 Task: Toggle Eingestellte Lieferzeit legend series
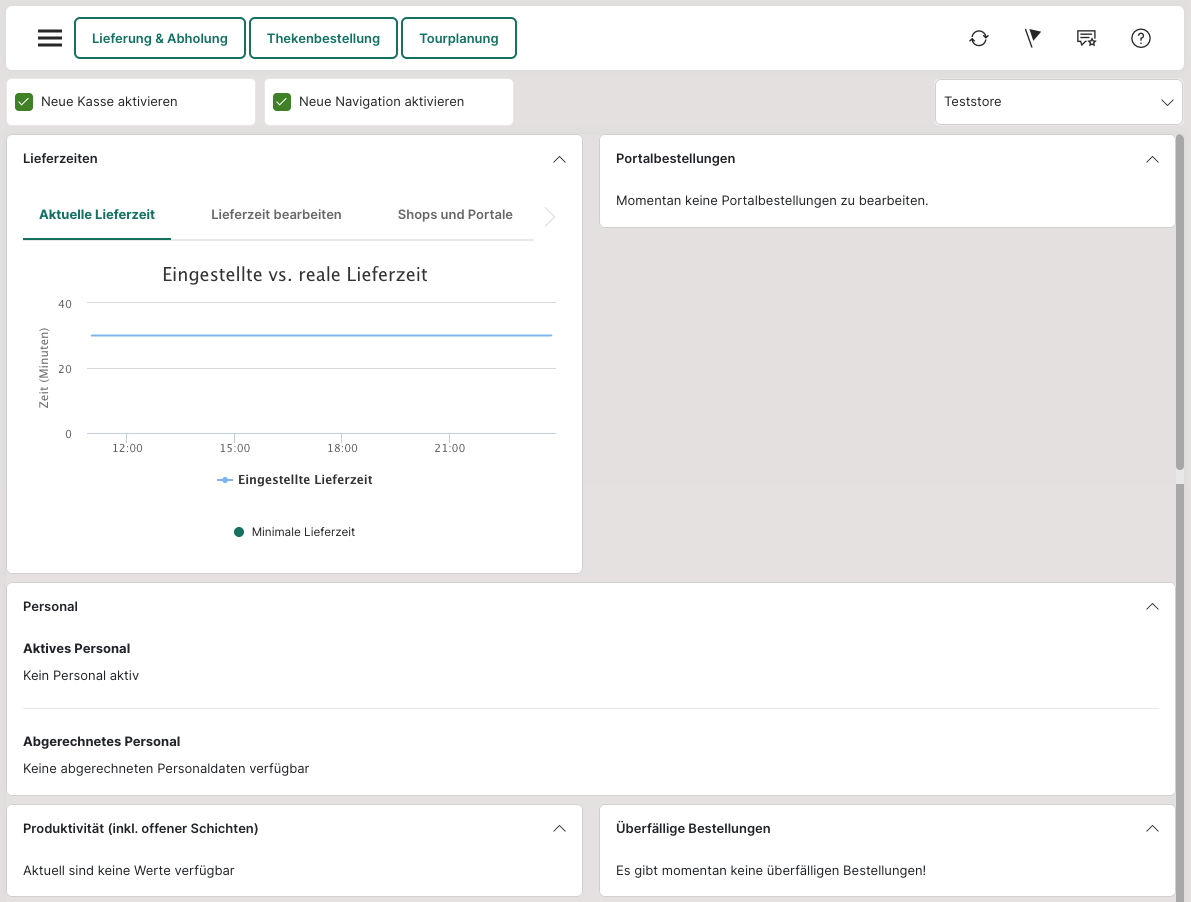point(295,480)
